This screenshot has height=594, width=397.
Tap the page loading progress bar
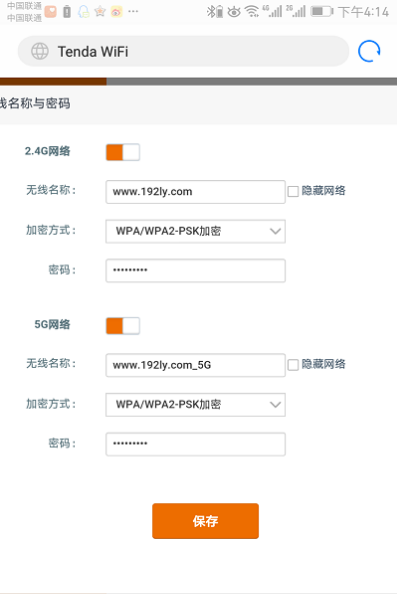198,81
